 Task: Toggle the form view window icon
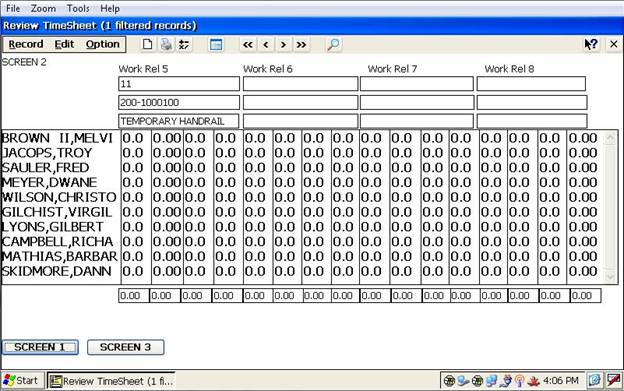tap(216, 45)
